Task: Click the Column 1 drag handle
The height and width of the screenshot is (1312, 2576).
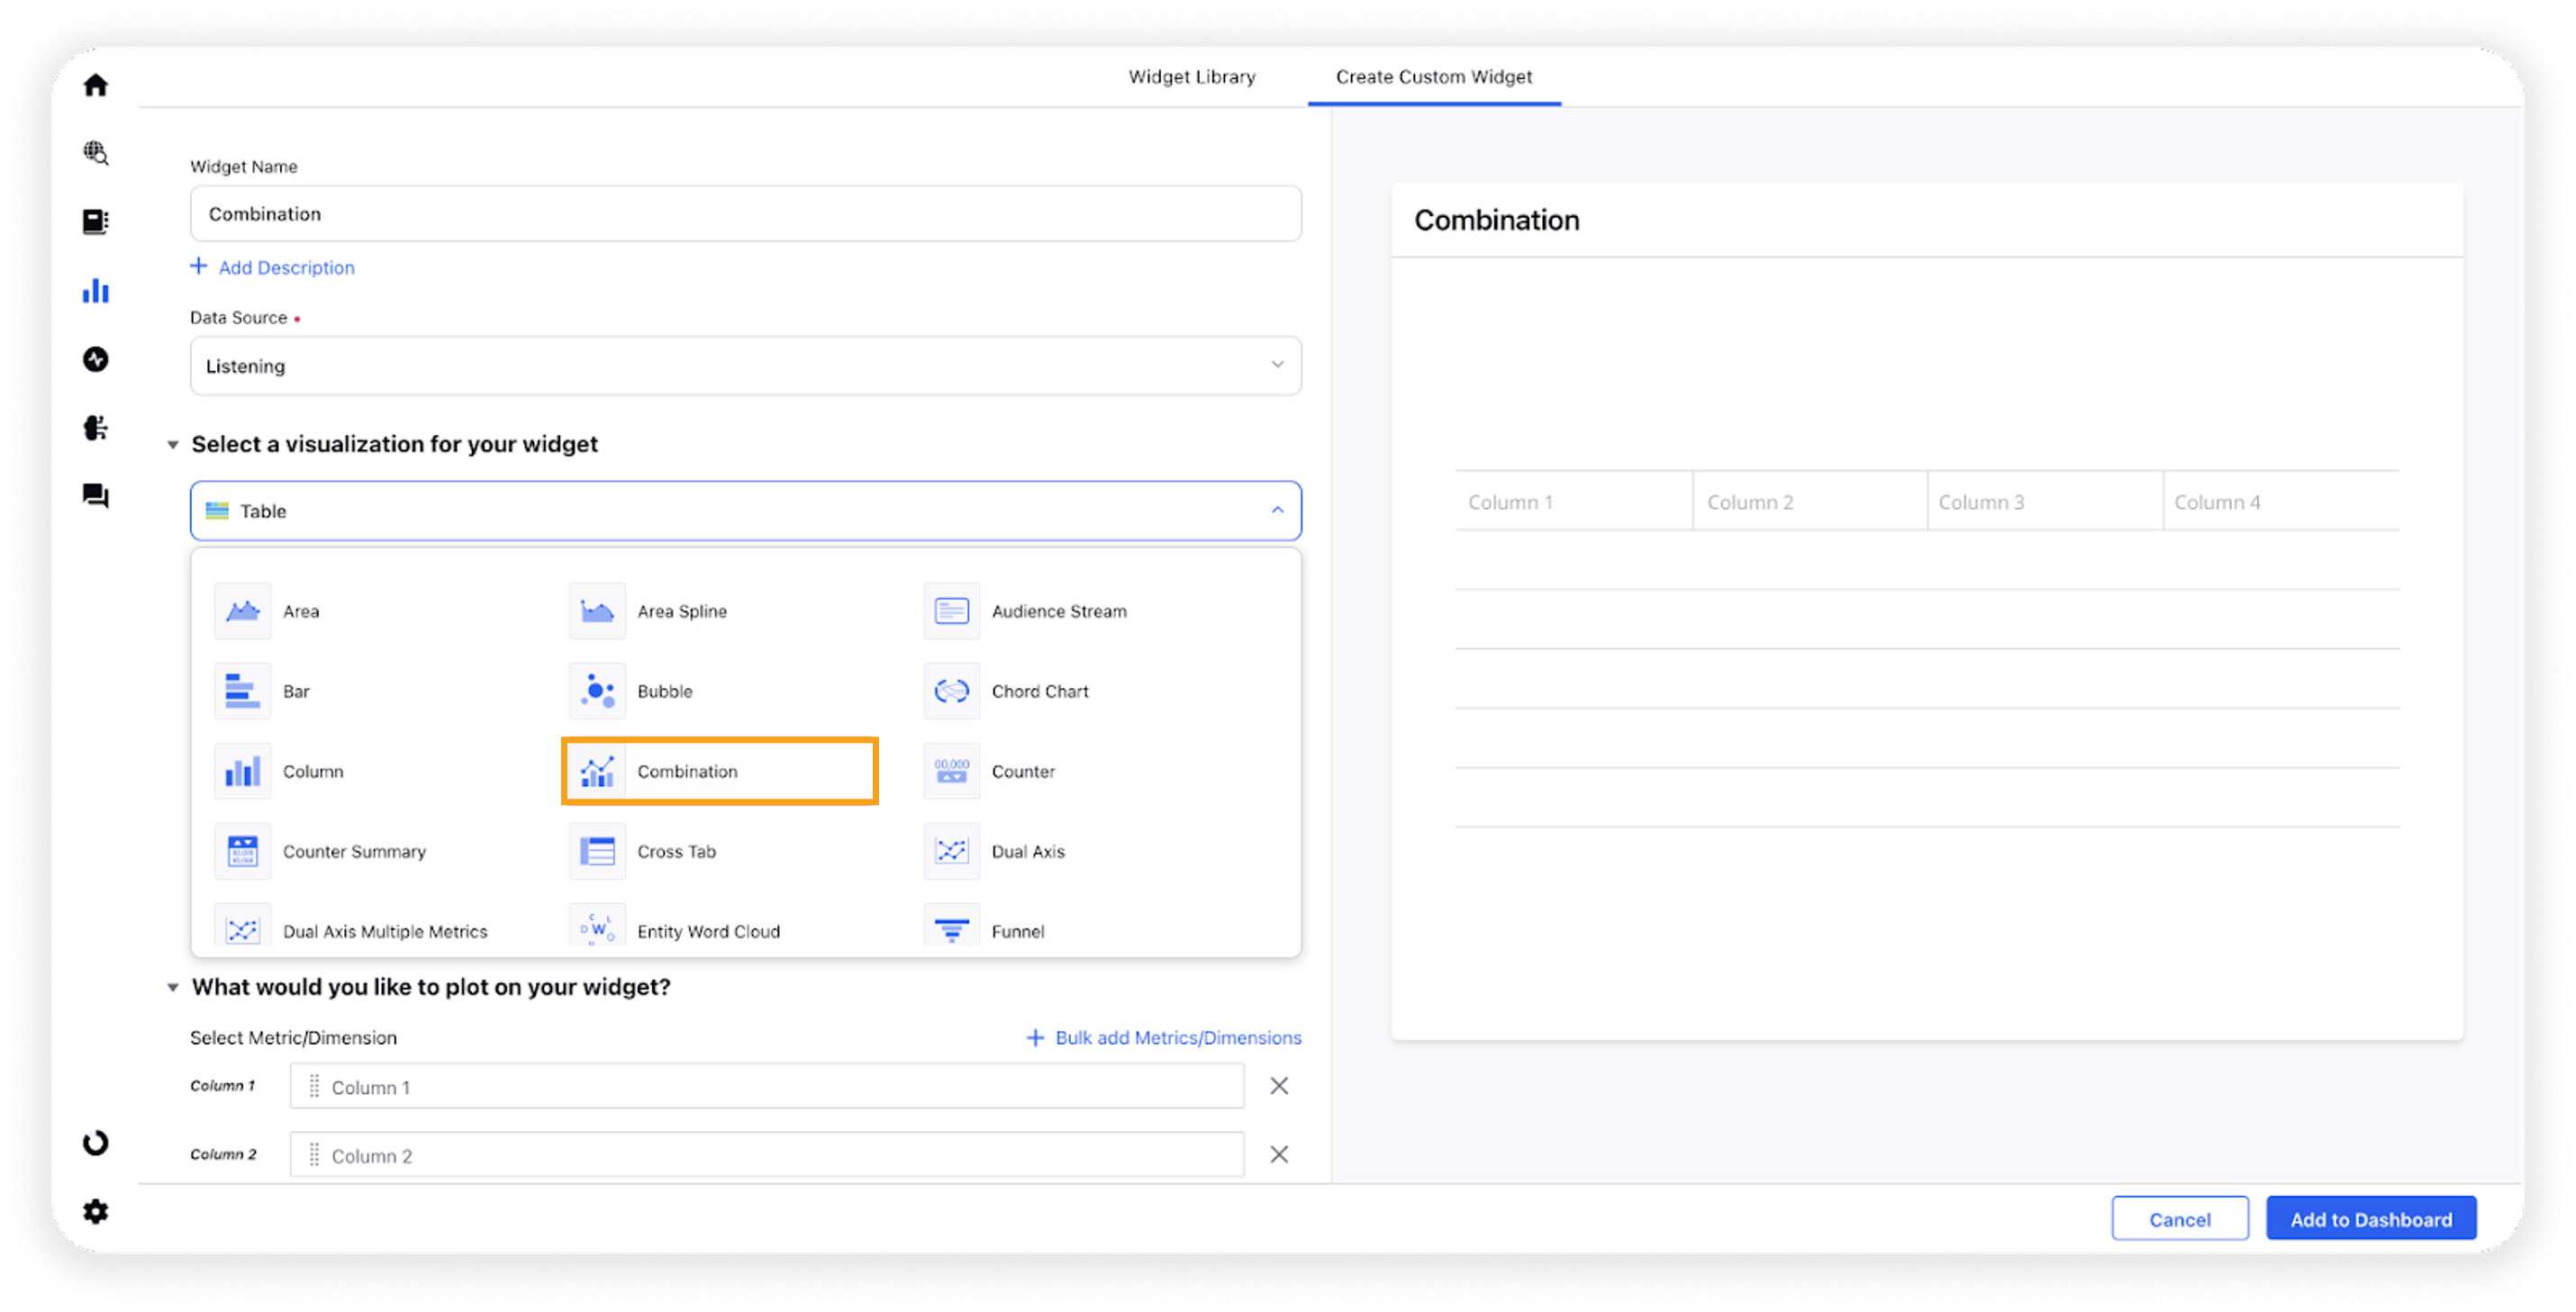Action: [x=314, y=1087]
